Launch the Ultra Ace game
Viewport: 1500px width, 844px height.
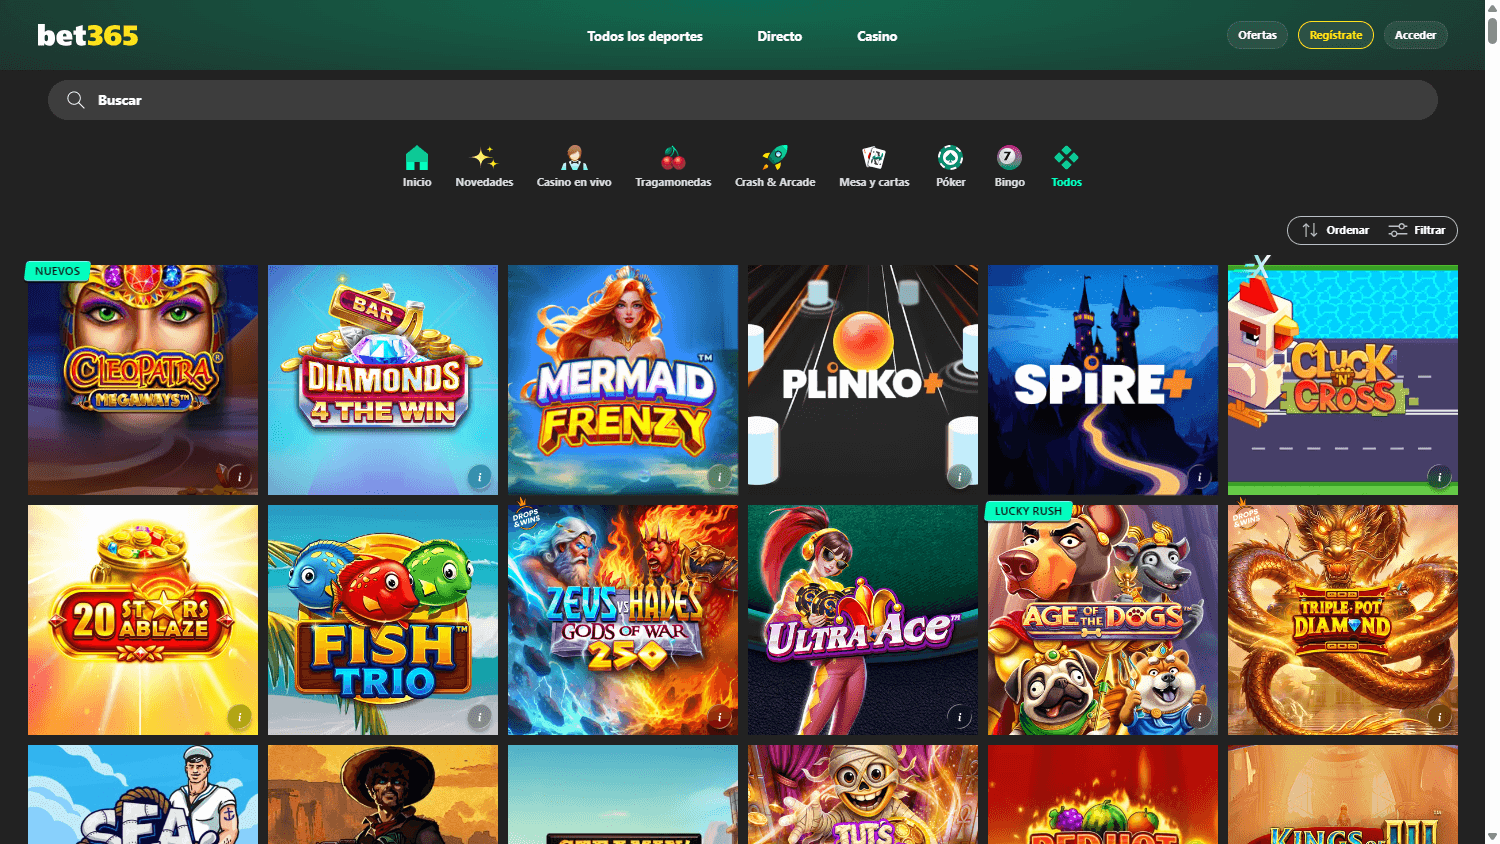[863, 620]
